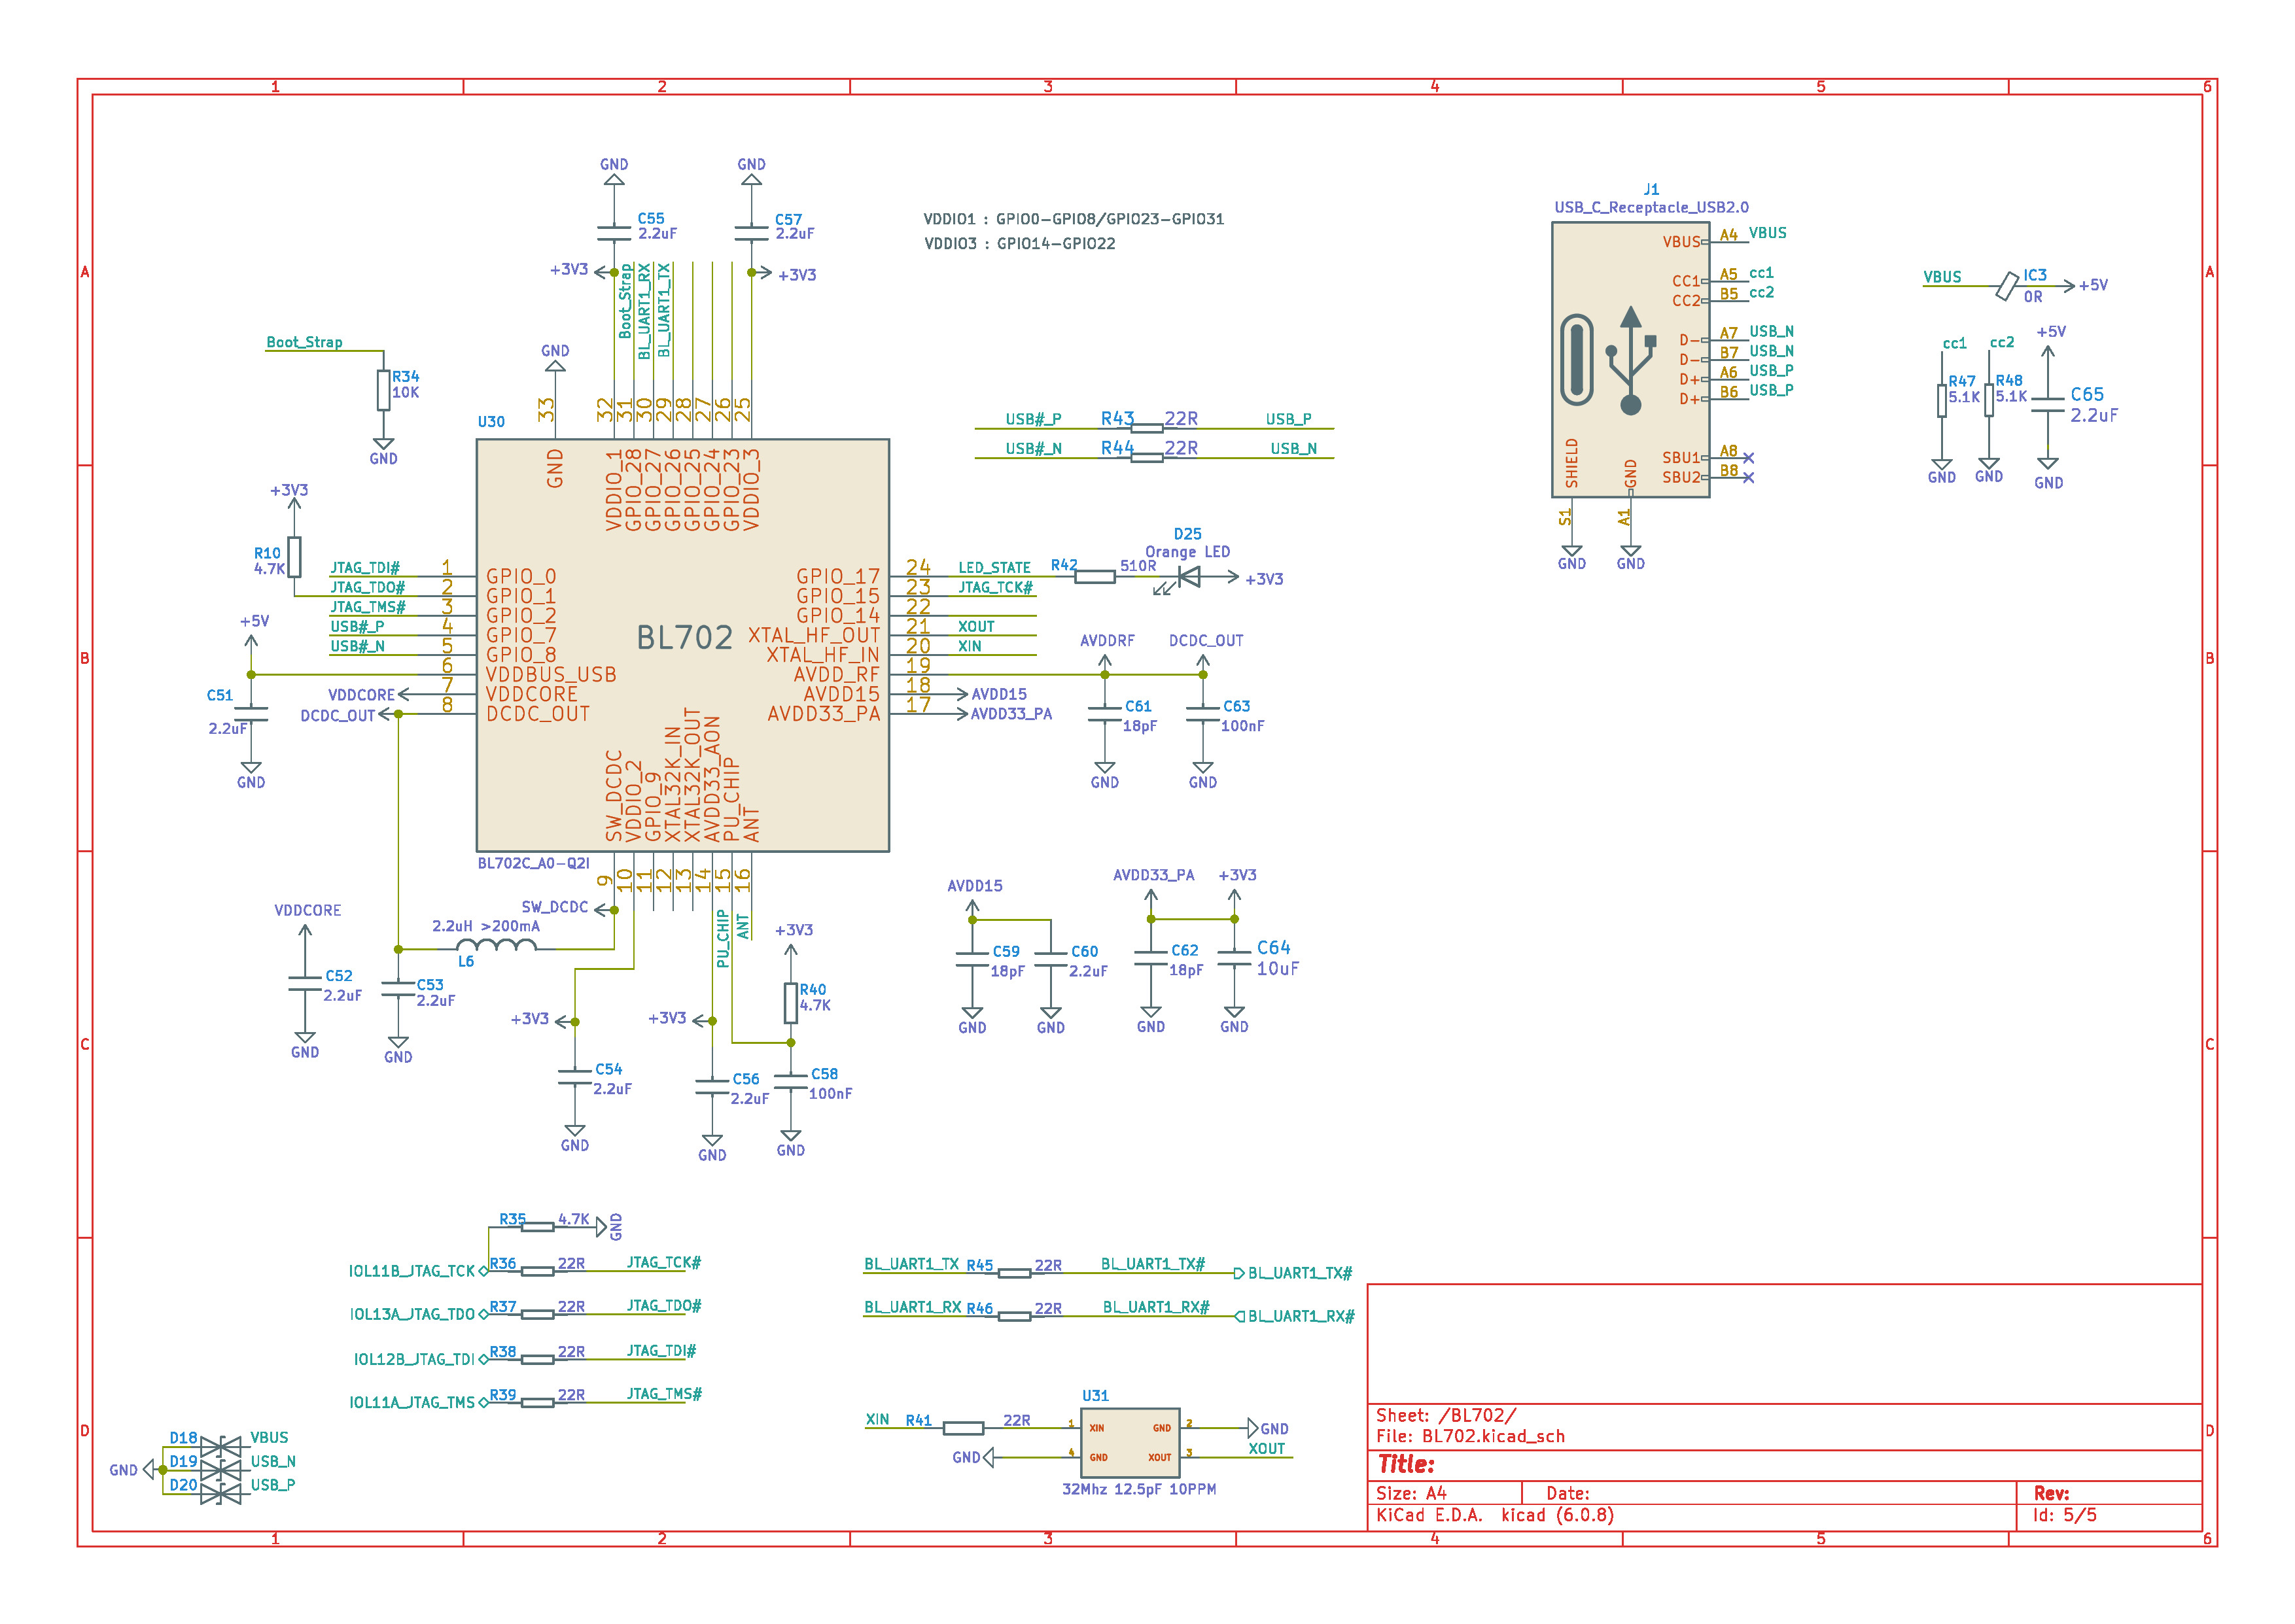Select the R48 5.1K resistor on cc2
Screen dimensions: 2295x1624
[1989, 401]
